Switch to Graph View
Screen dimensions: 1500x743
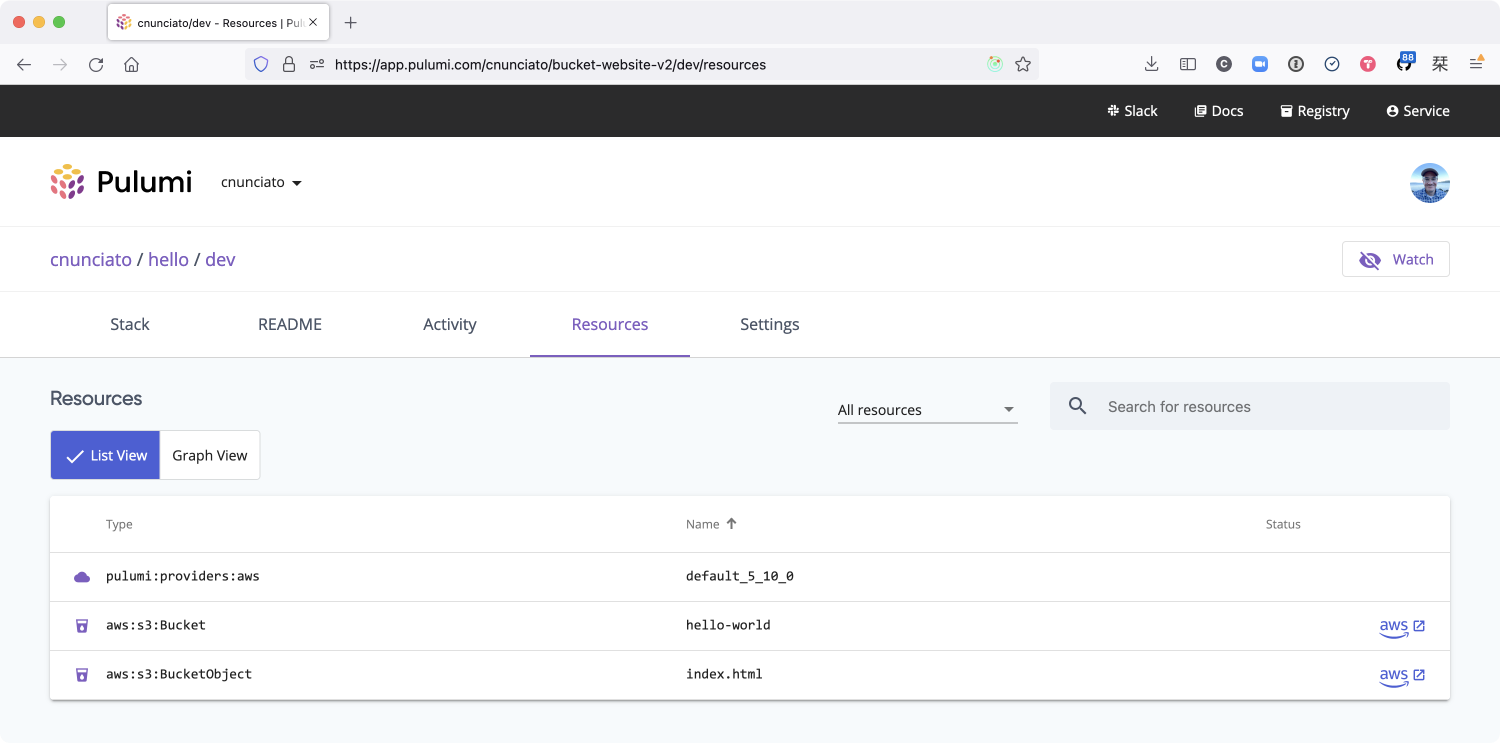(210, 456)
